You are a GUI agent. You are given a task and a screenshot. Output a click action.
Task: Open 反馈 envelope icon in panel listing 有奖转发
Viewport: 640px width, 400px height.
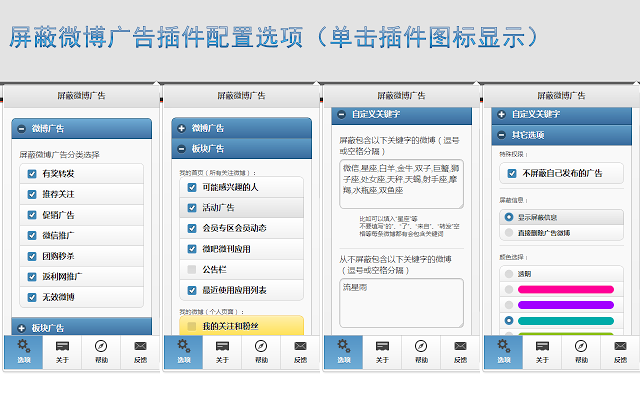pos(140,346)
